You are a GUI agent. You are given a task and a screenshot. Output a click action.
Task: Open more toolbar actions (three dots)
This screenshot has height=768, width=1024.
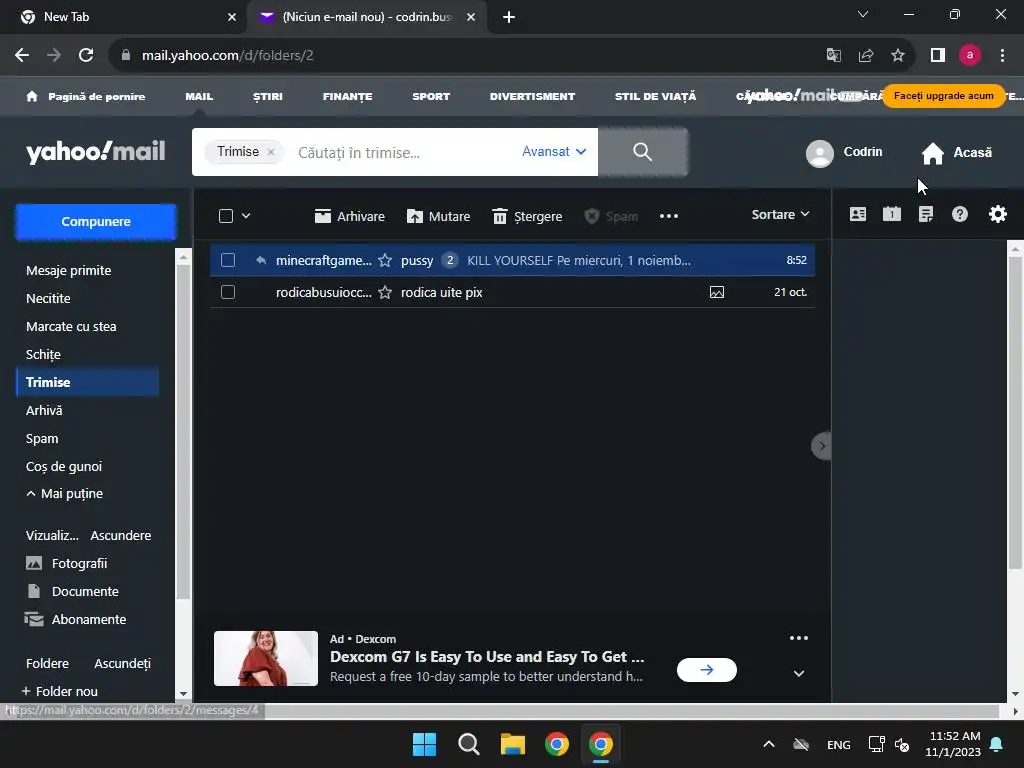[669, 216]
